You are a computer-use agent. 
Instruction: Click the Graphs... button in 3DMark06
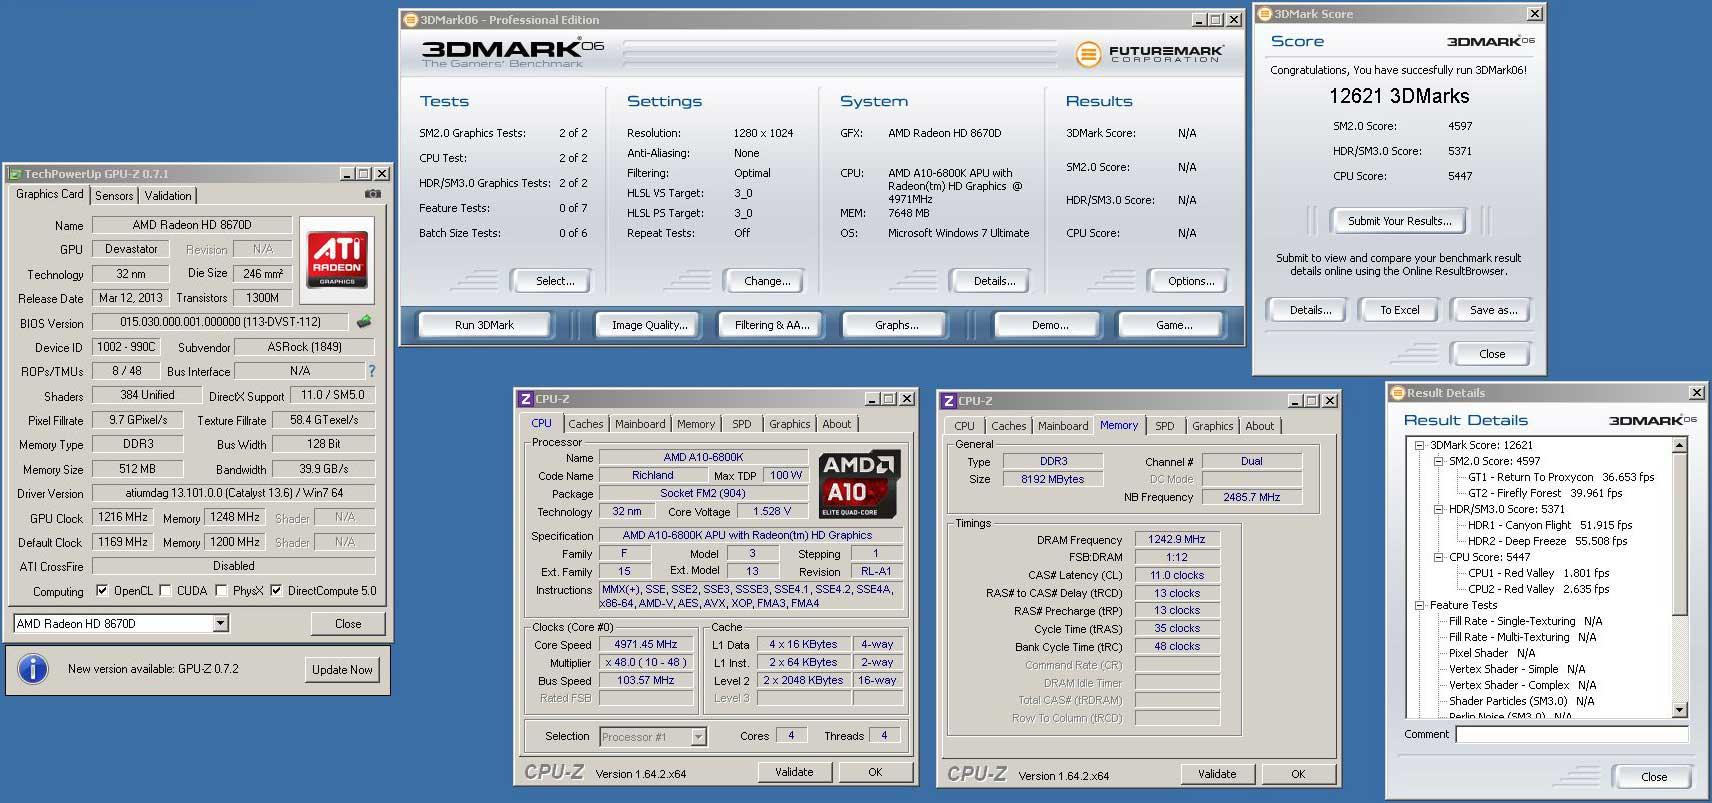(896, 325)
